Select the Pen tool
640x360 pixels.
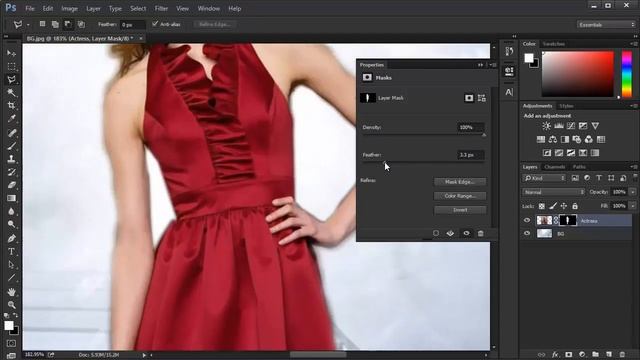tap(11, 238)
